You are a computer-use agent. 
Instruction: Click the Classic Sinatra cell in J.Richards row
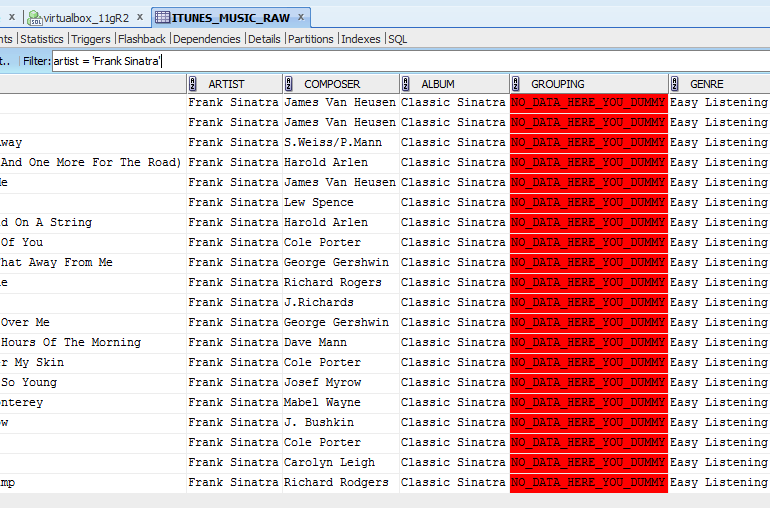click(x=454, y=303)
